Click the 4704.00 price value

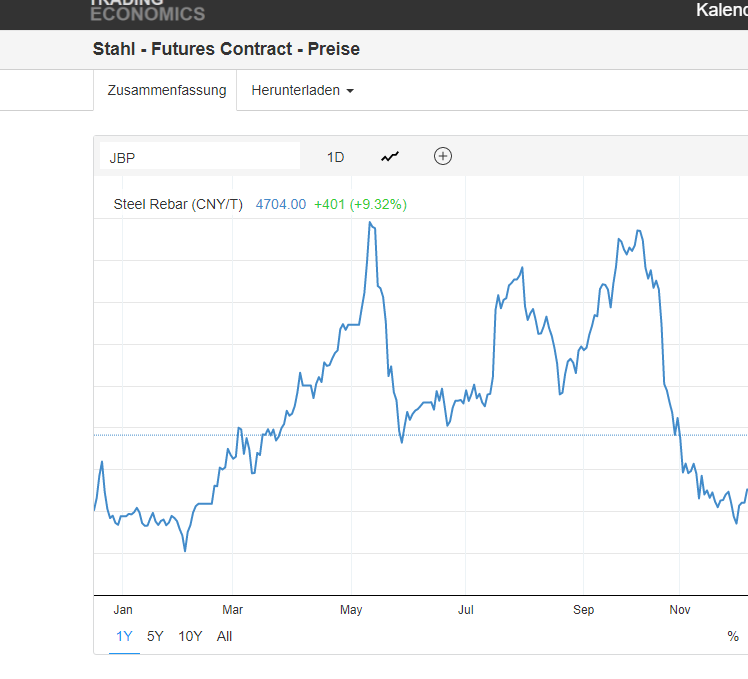click(280, 204)
